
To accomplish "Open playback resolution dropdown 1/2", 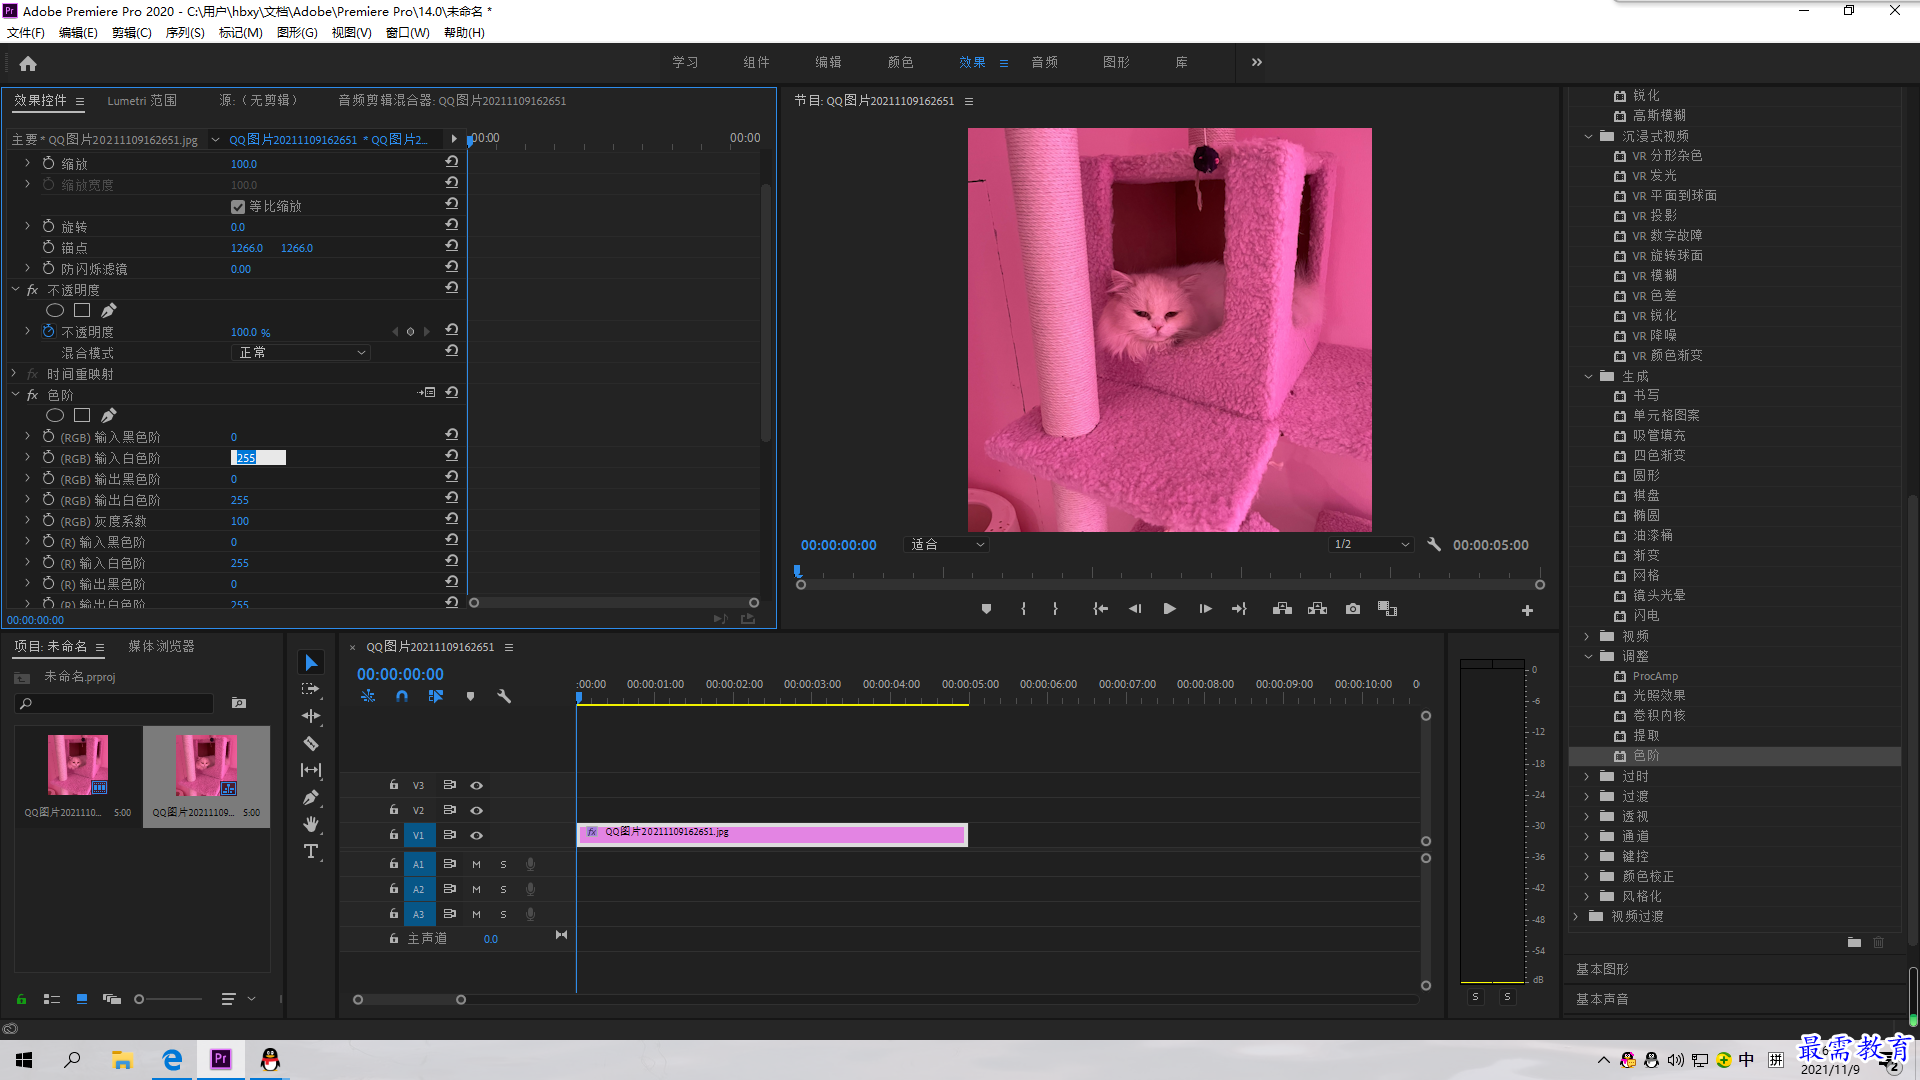I will pyautogui.click(x=1371, y=545).
